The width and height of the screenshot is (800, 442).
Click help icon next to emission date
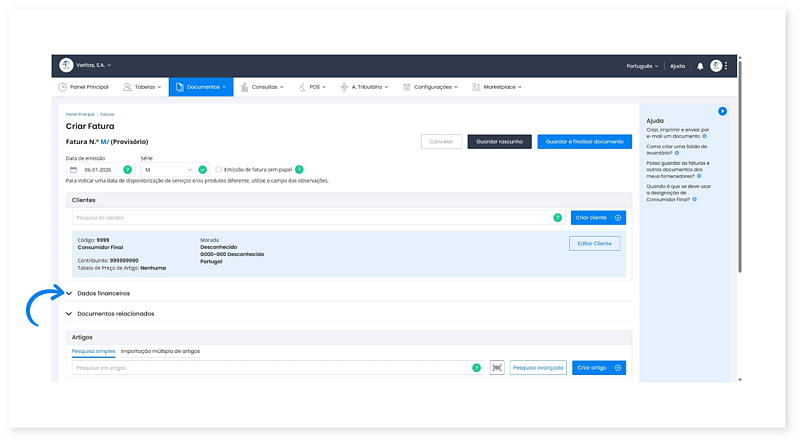[x=127, y=170]
